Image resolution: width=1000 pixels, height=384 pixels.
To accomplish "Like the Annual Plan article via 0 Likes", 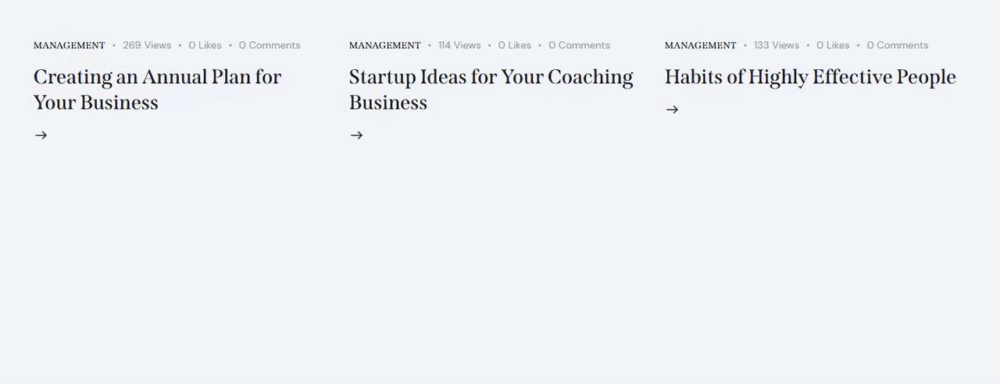I will pyautogui.click(x=205, y=45).
